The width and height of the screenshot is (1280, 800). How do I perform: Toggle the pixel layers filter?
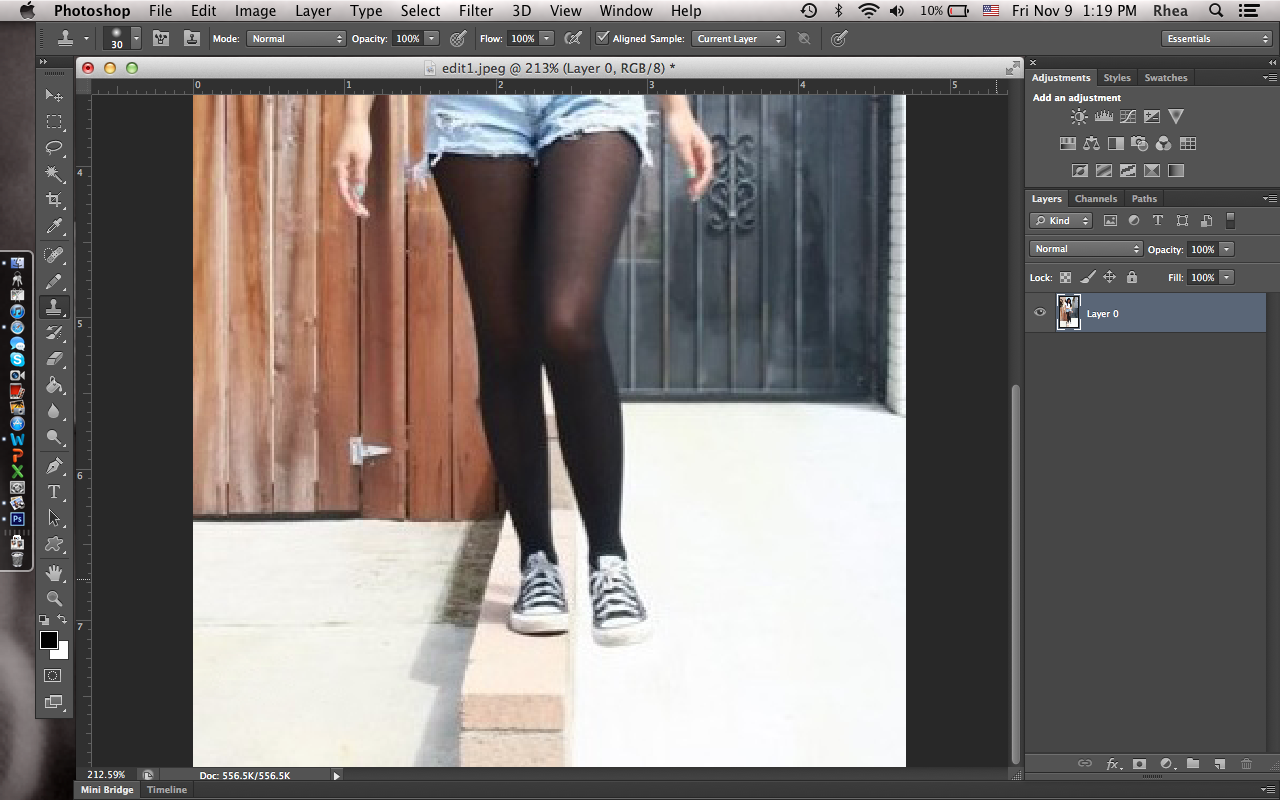point(1110,221)
